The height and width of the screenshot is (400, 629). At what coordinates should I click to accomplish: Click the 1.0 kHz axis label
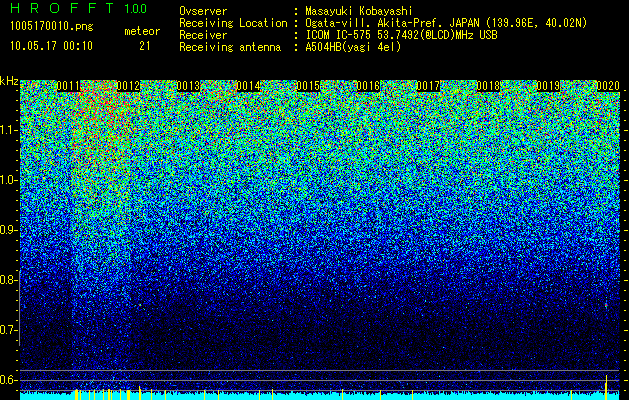(x=8, y=181)
